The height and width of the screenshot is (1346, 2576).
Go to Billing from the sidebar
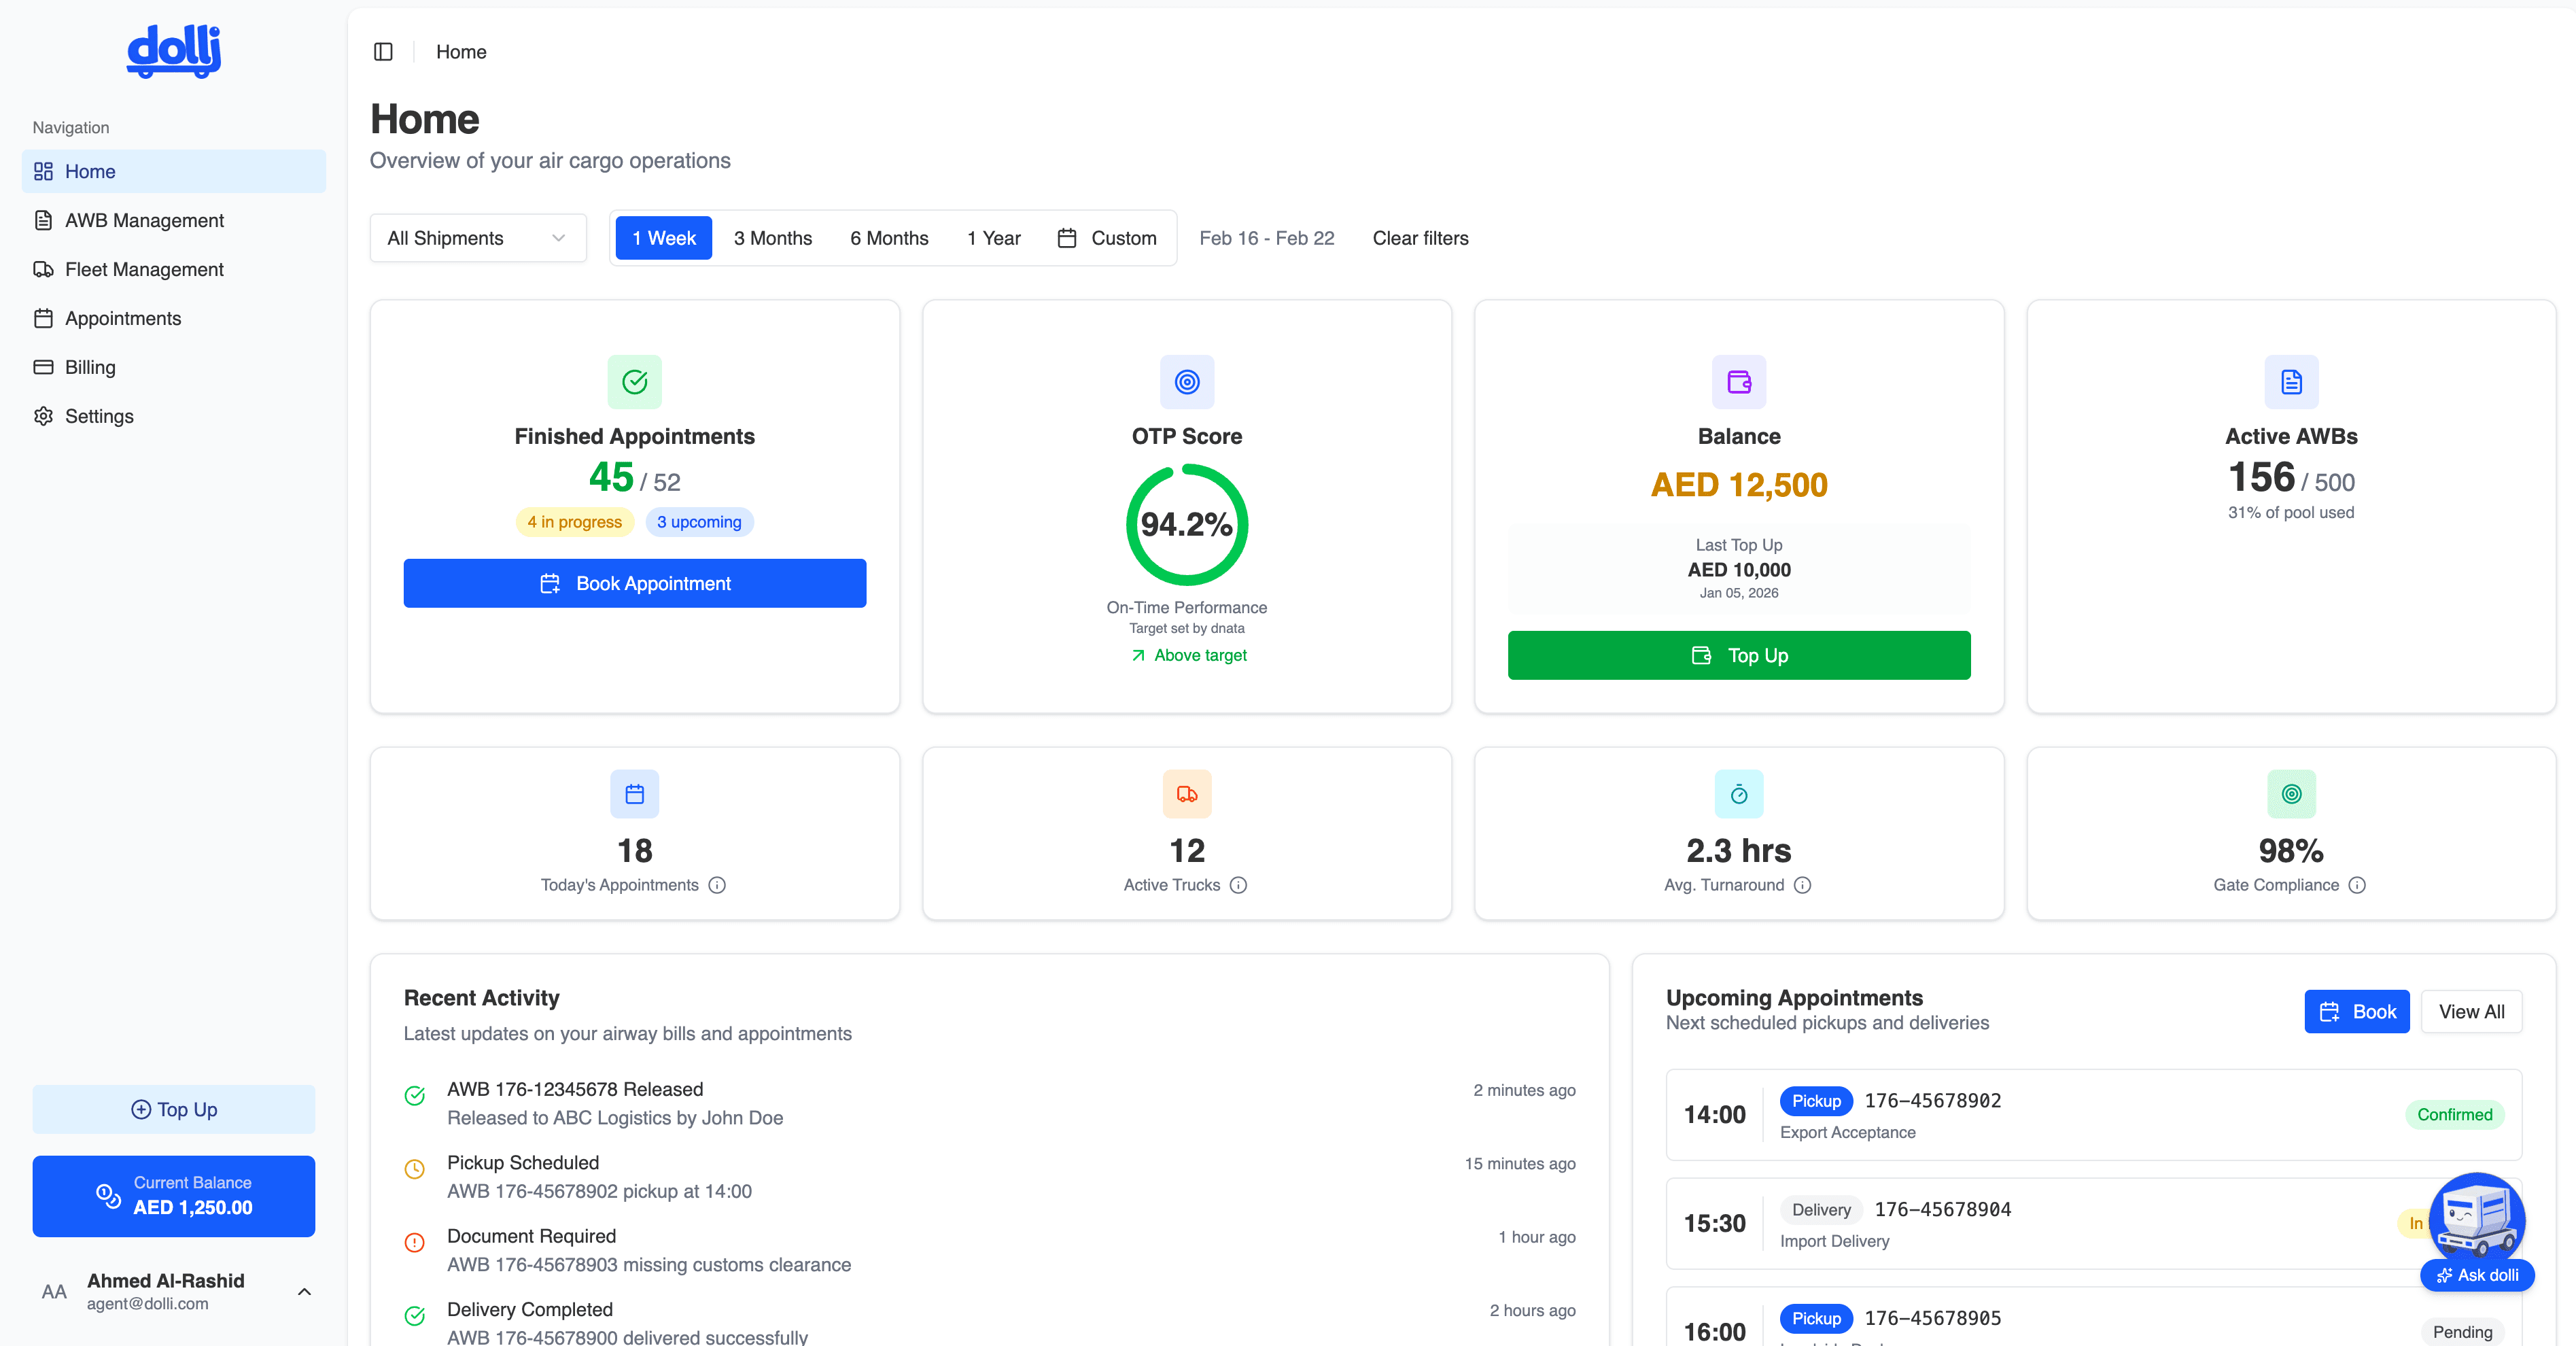[90, 367]
